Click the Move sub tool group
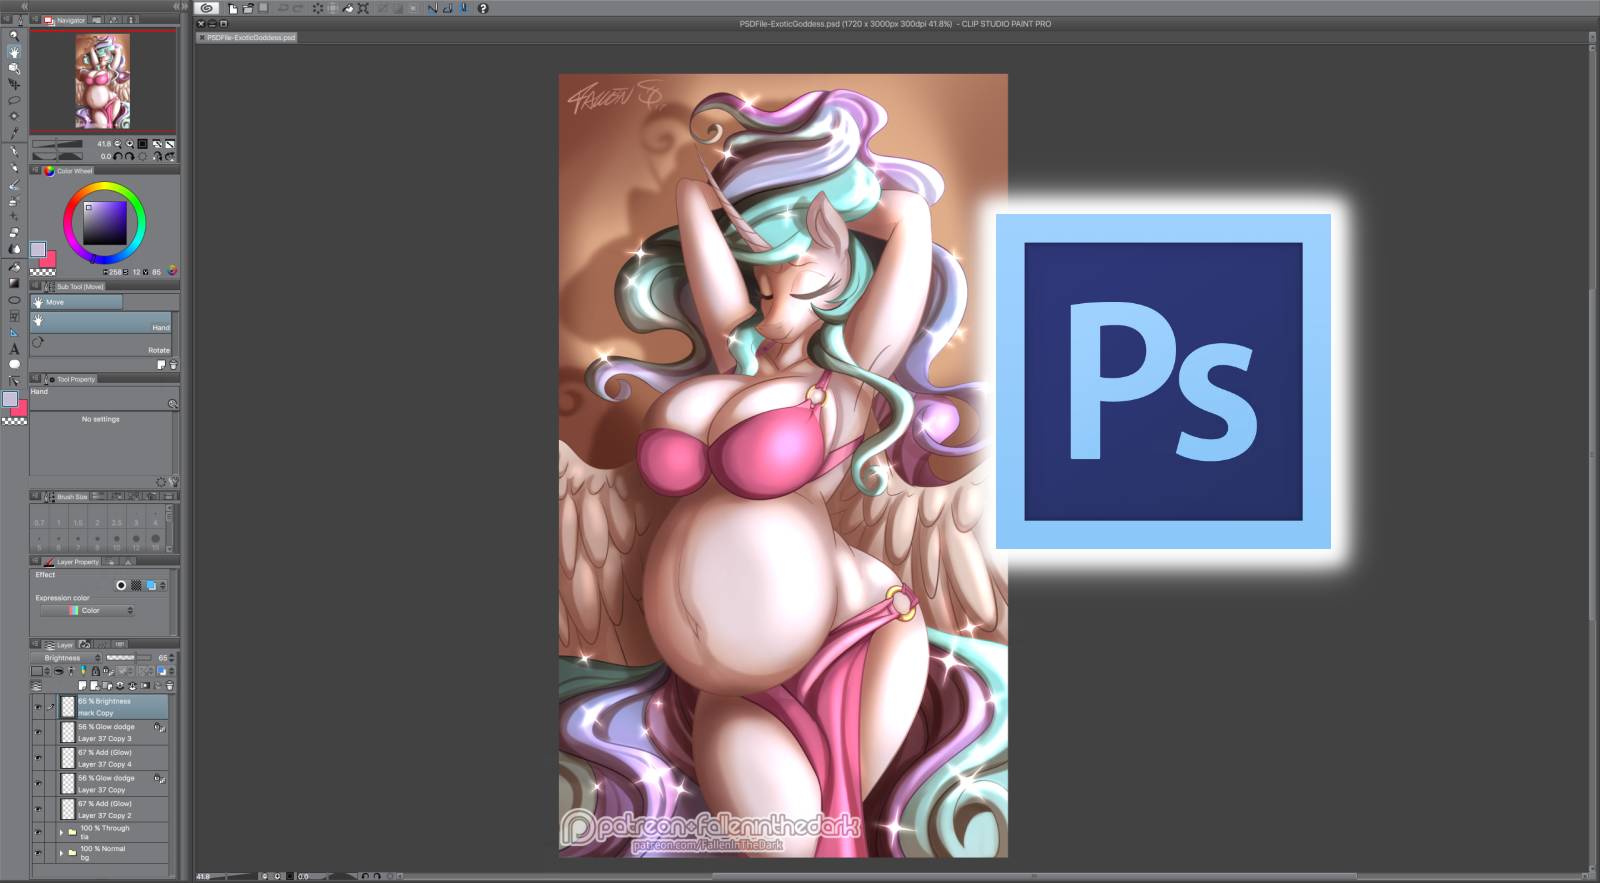 (77, 302)
